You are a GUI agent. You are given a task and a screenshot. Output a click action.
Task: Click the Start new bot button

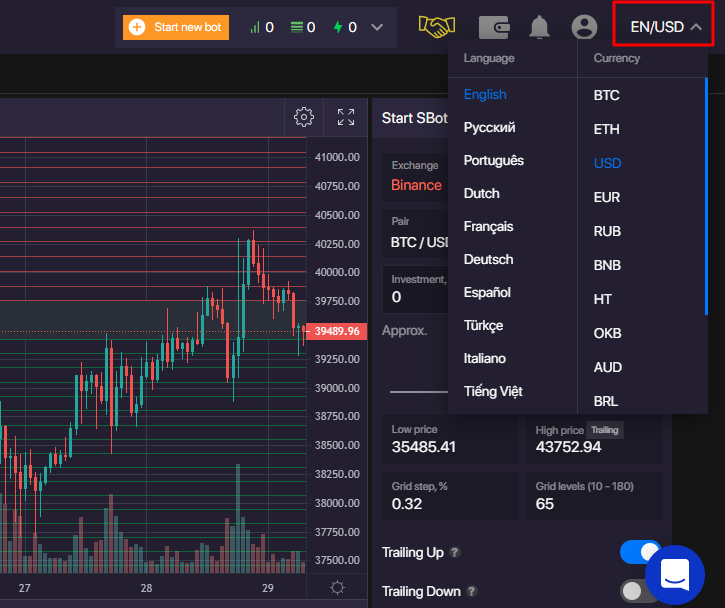(176, 27)
